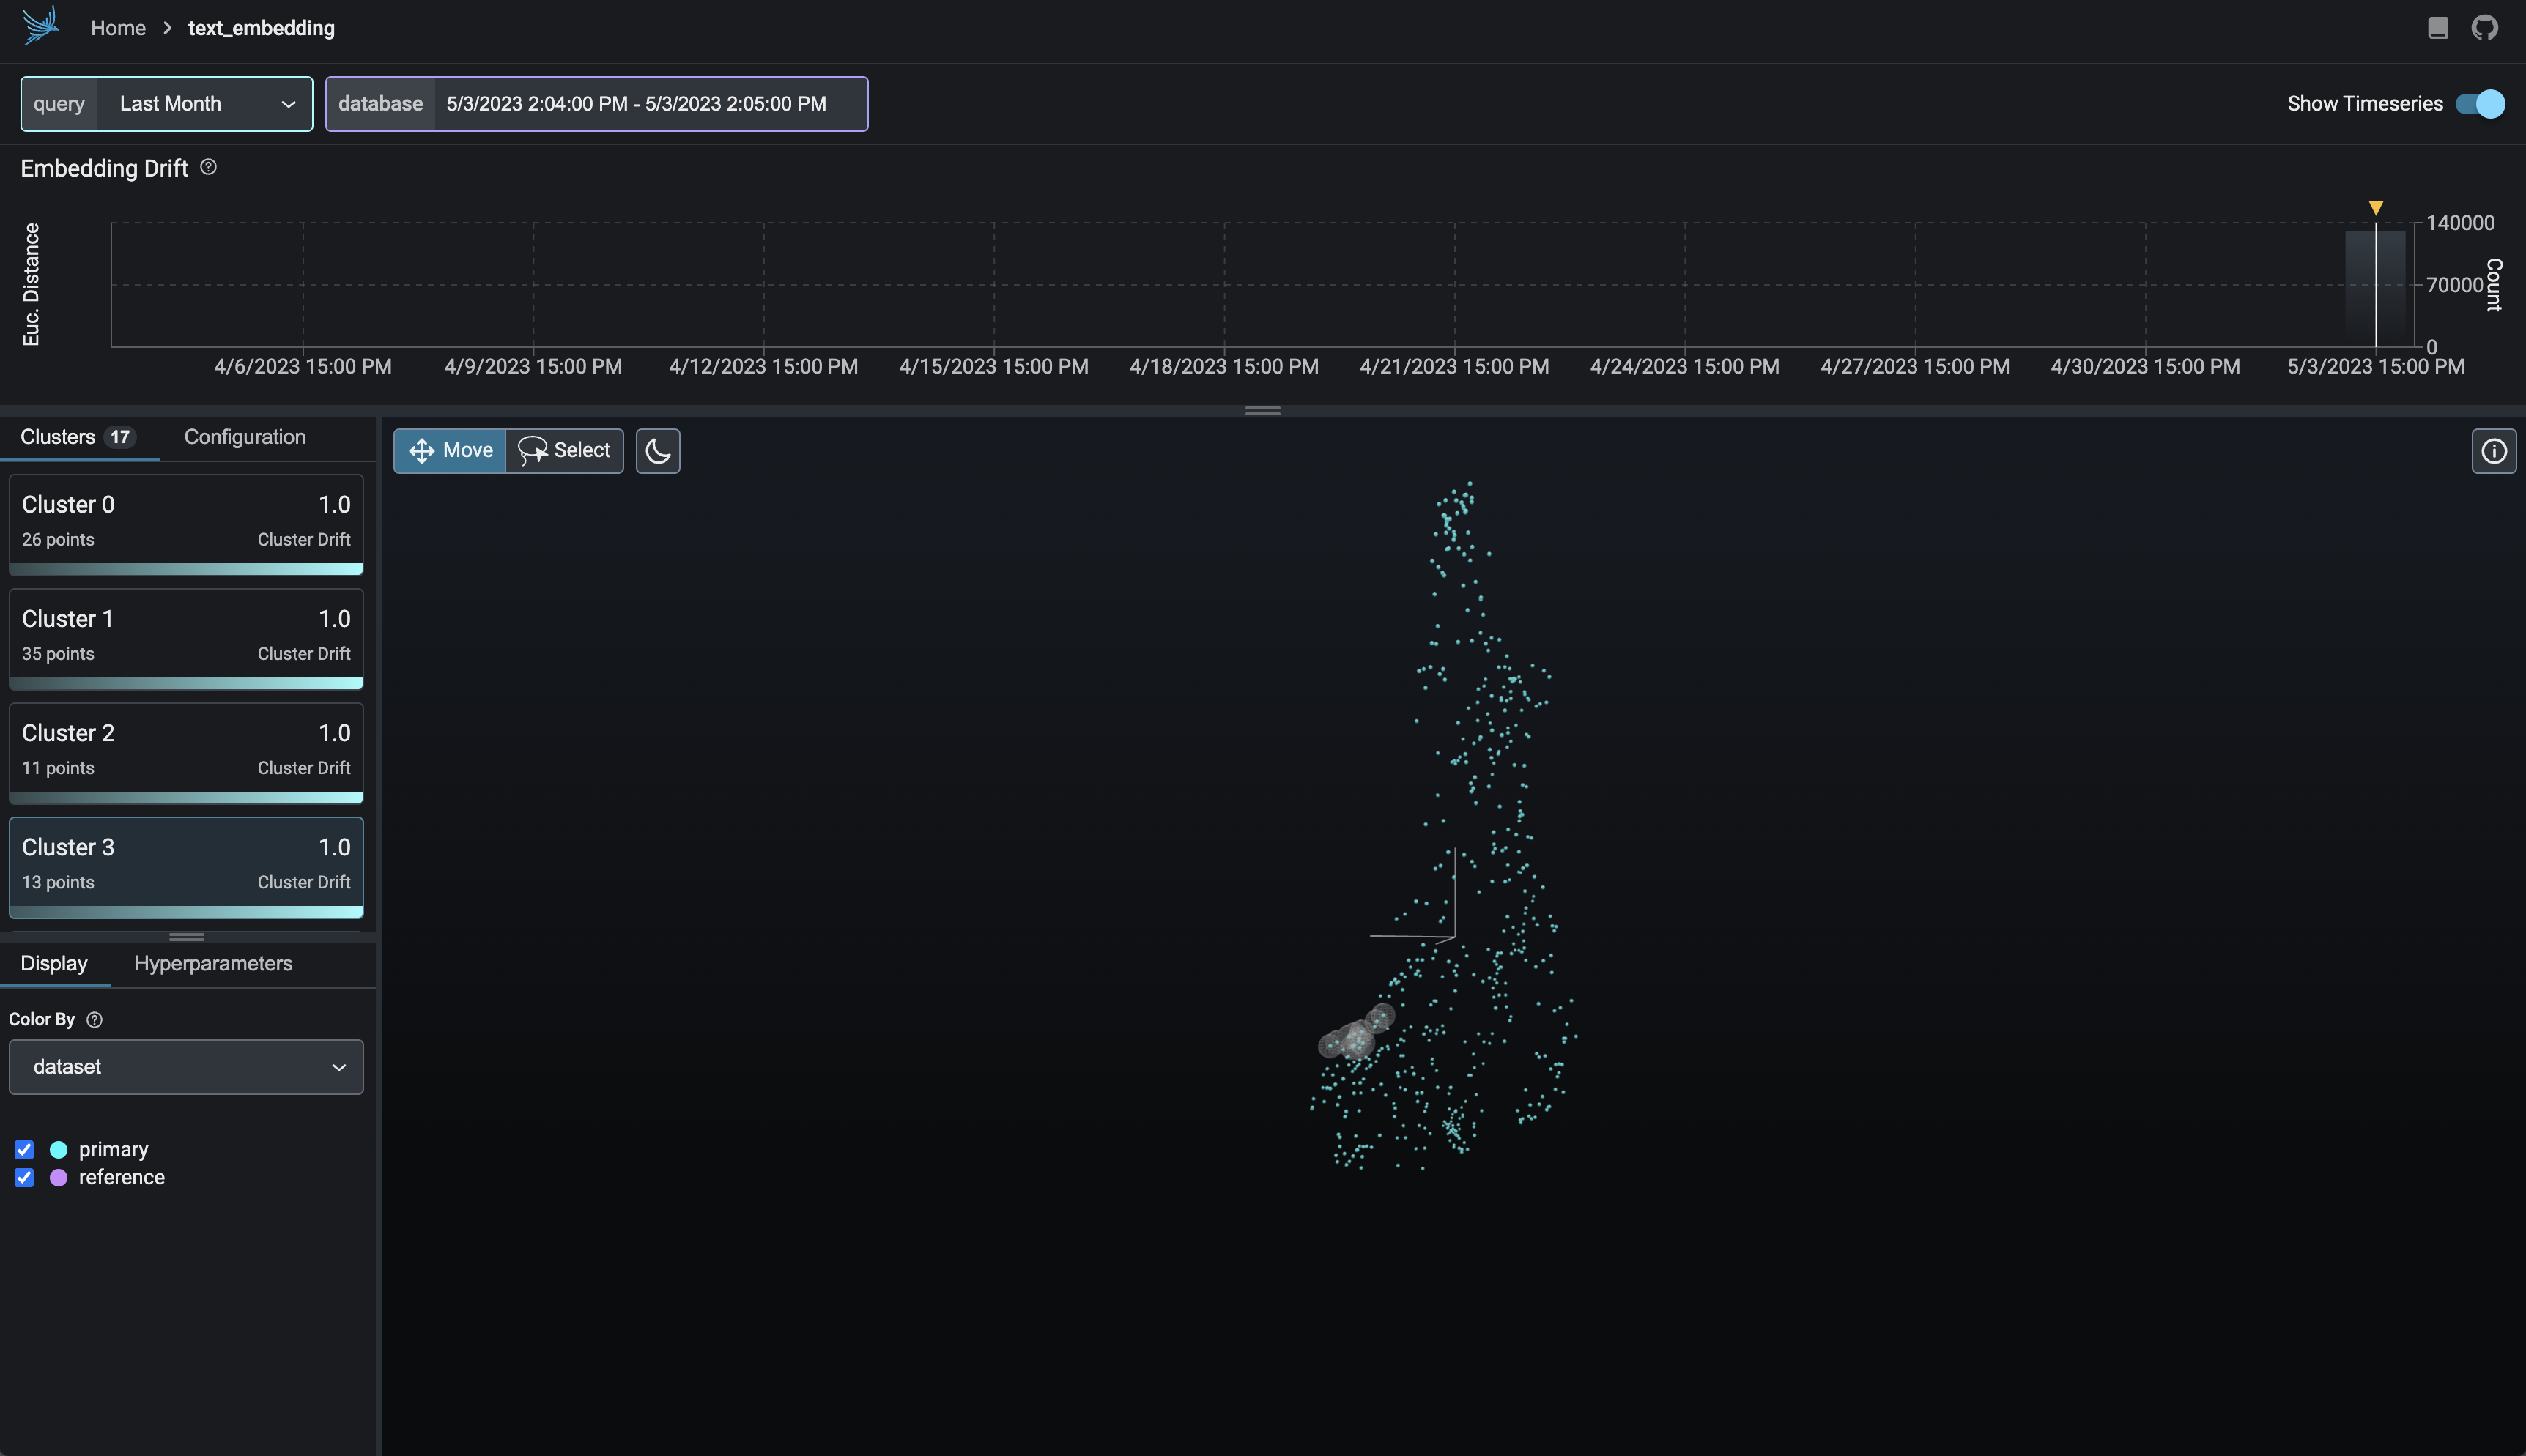
Task: Click the Color By help icon
Action: tap(95, 1019)
